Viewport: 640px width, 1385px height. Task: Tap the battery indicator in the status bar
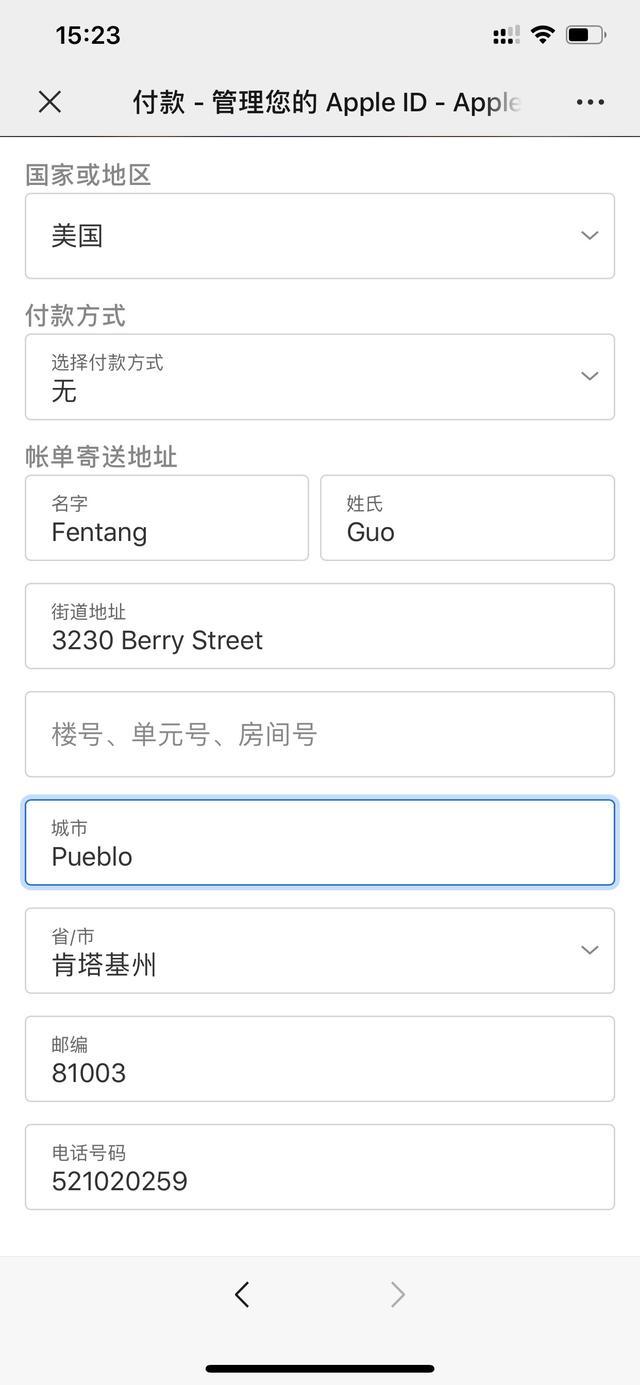click(x=584, y=33)
